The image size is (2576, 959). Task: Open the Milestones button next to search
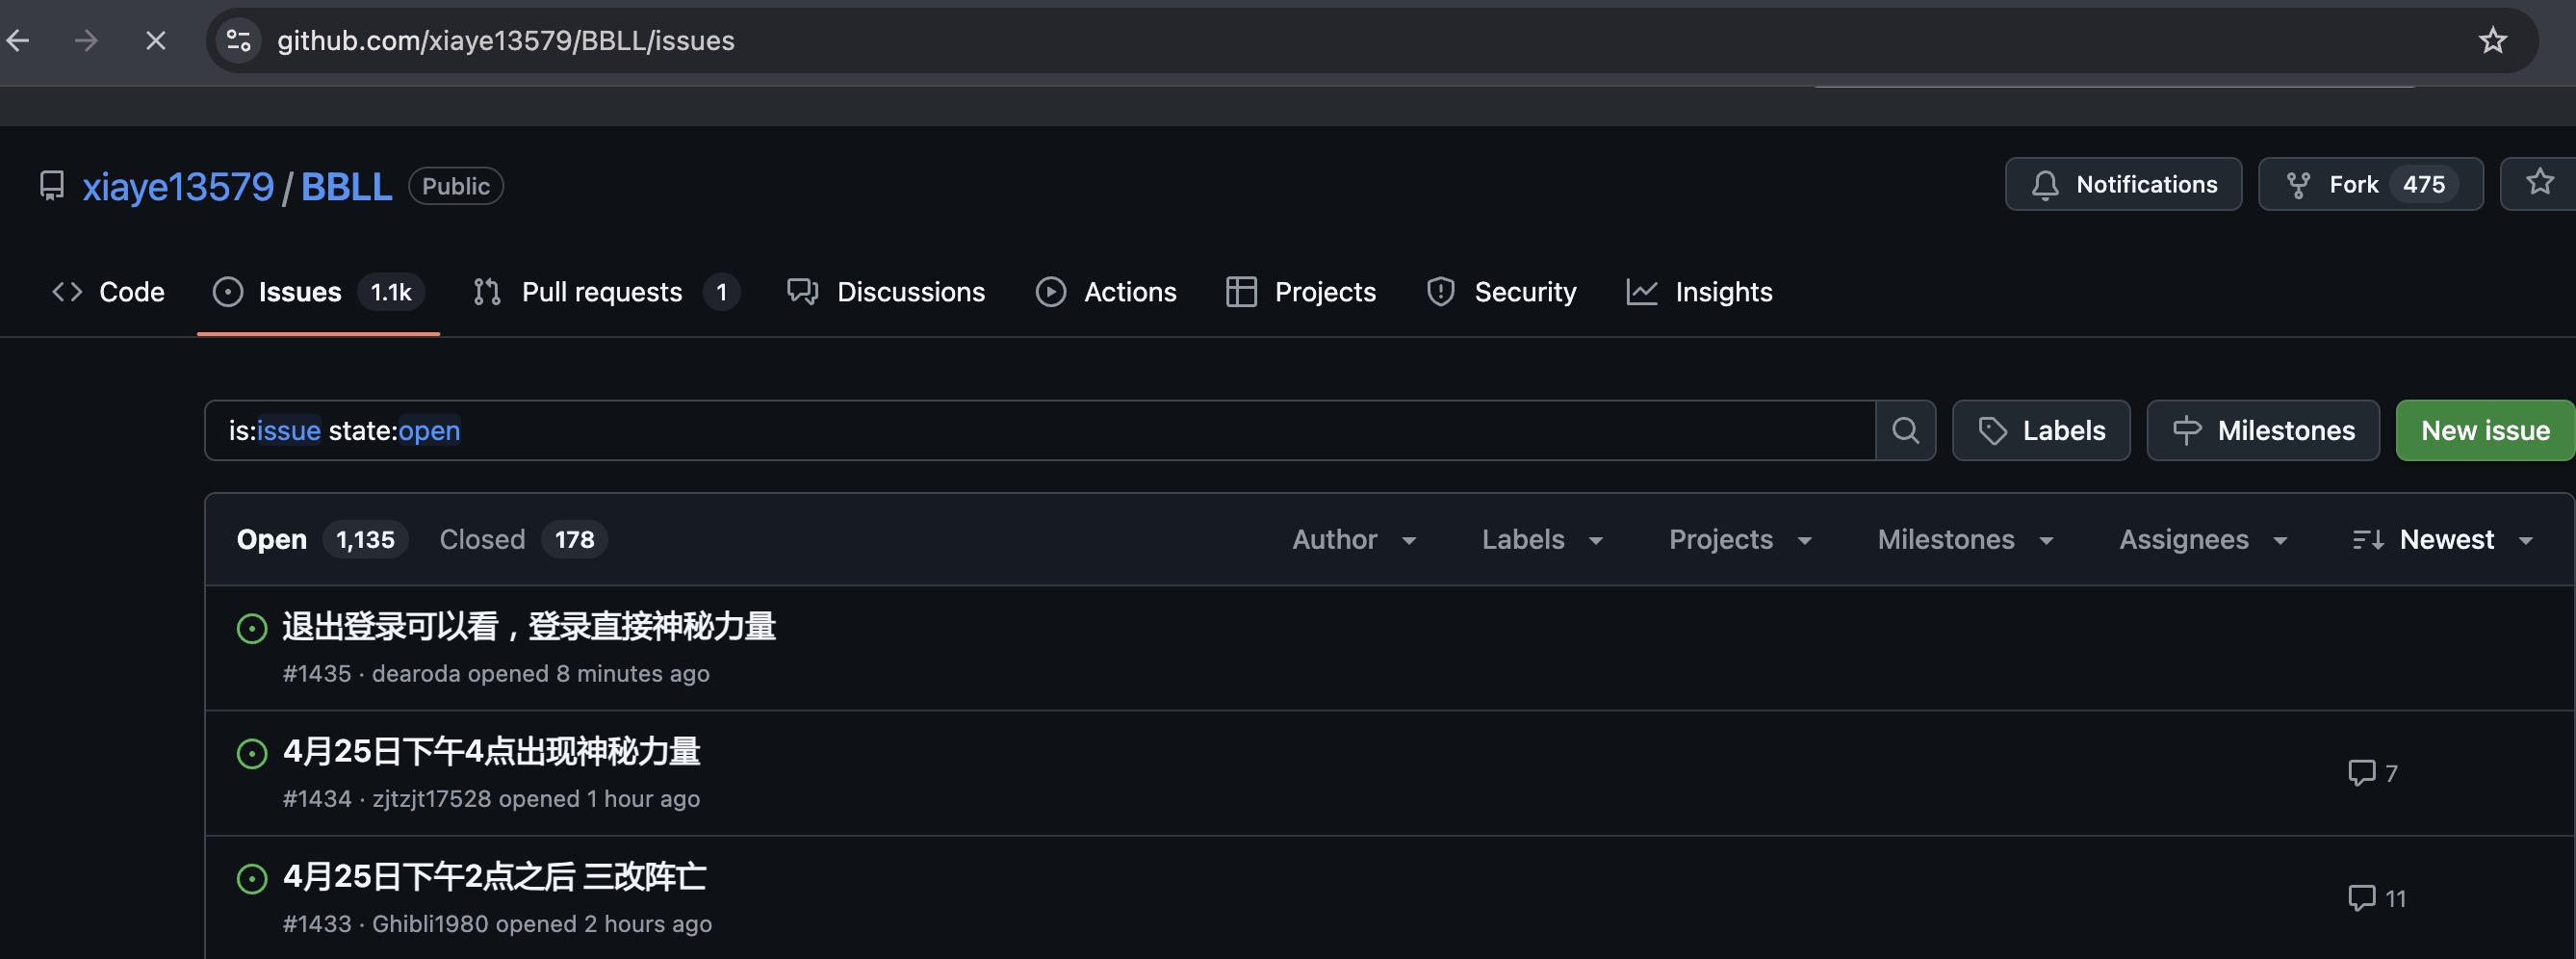tap(2263, 431)
